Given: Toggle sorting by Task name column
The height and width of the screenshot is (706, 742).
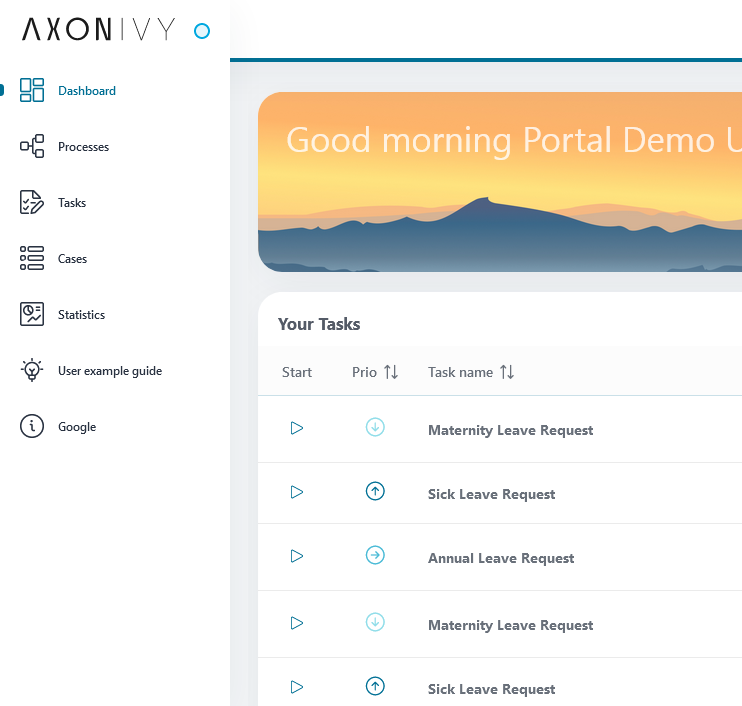Looking at the screenshot, I should click(x=507, y=372).
